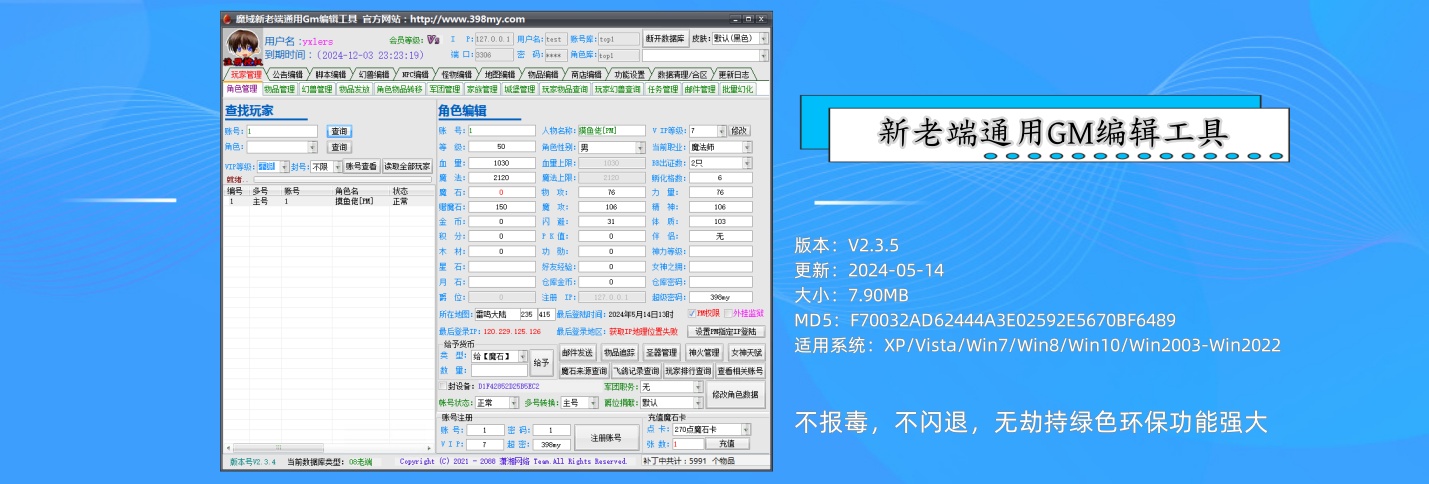Viewport: 1429px width, 484px height.
Task: Click the VIP member level badge
Action: point(433,40)
